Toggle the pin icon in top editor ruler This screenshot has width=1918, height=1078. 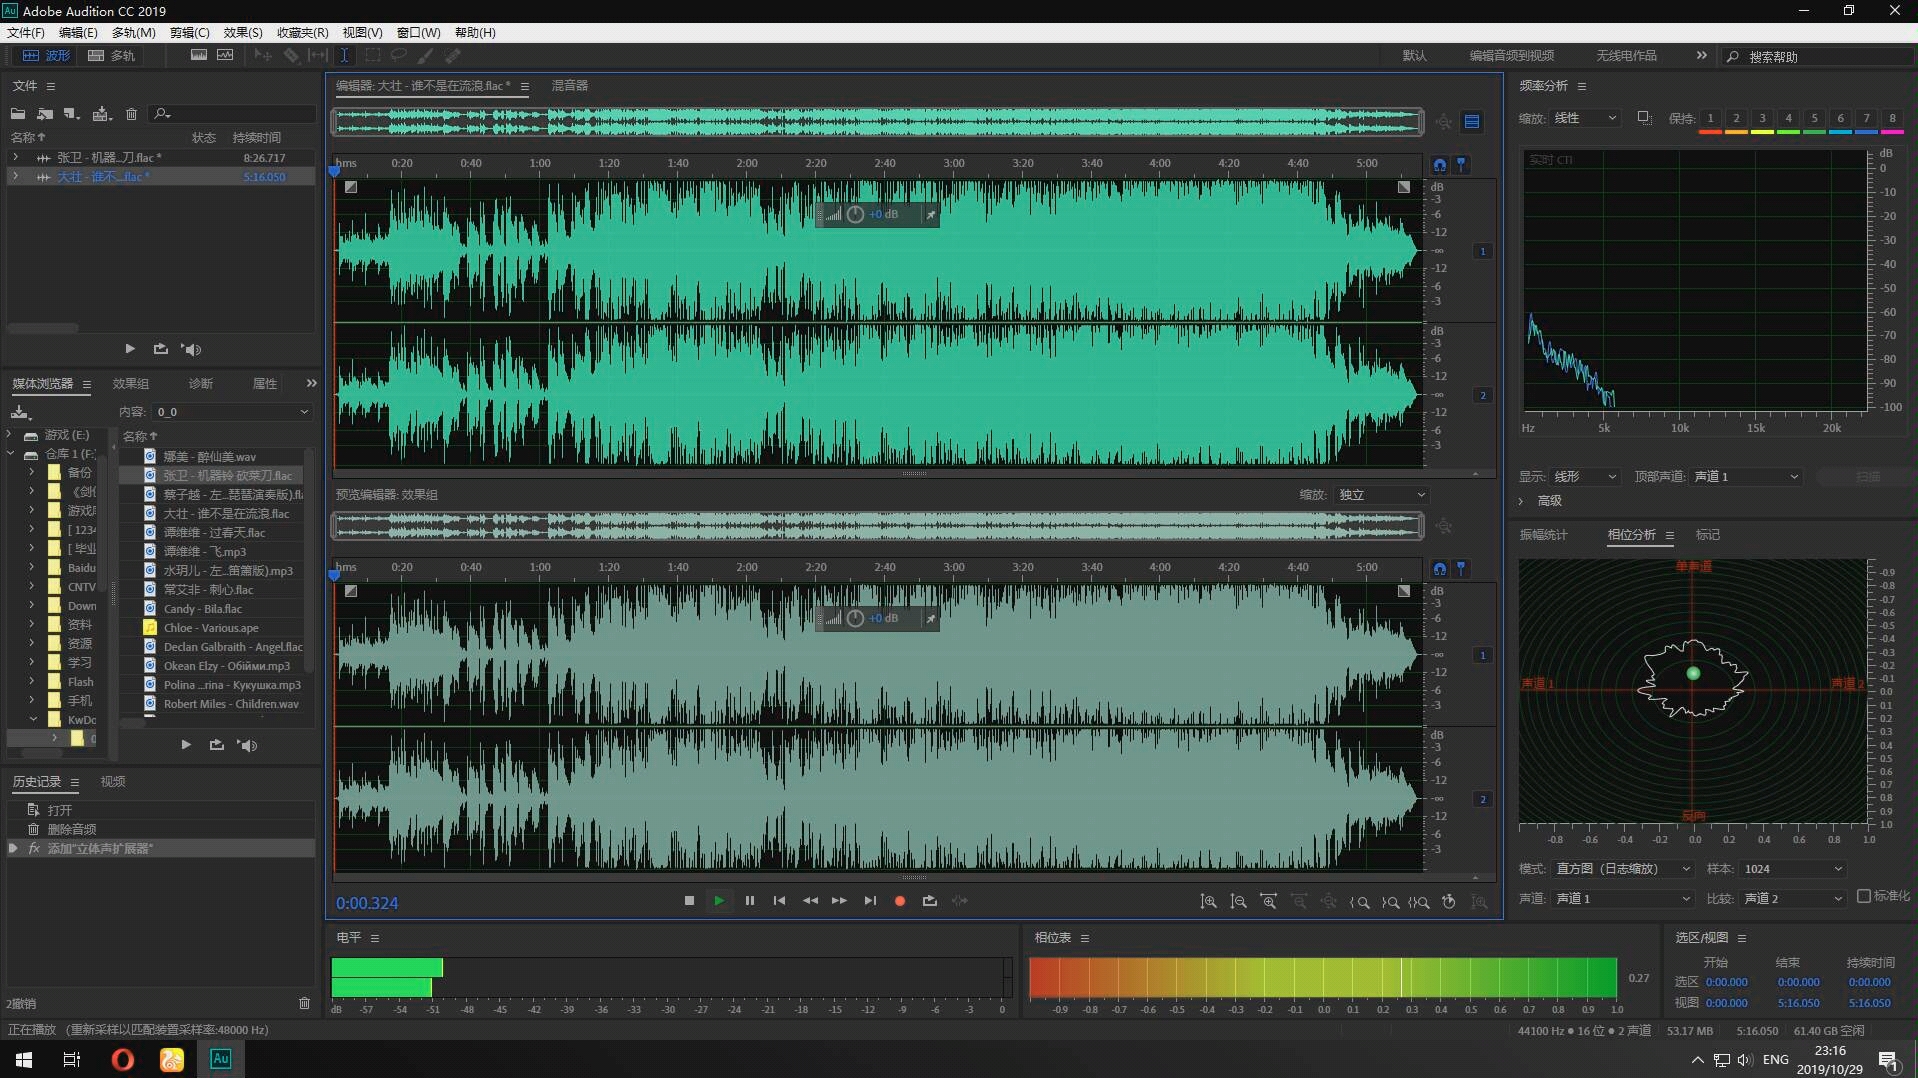(1461, 165)
